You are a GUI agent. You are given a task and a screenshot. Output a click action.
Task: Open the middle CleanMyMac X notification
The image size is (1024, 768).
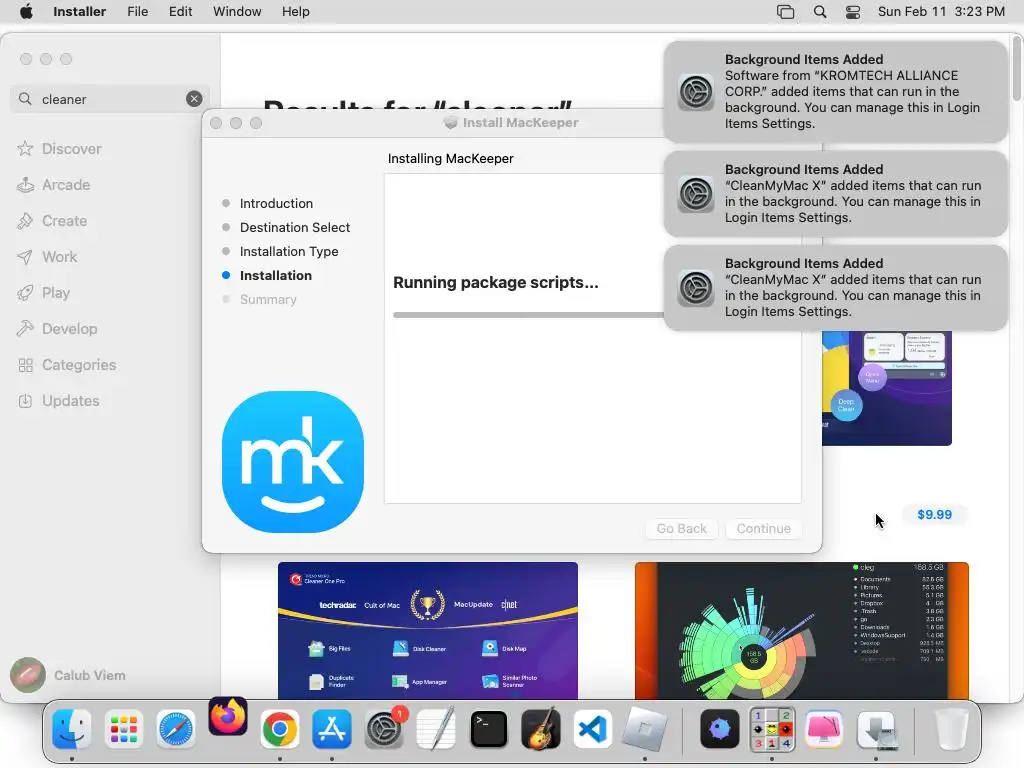point(835,193)
